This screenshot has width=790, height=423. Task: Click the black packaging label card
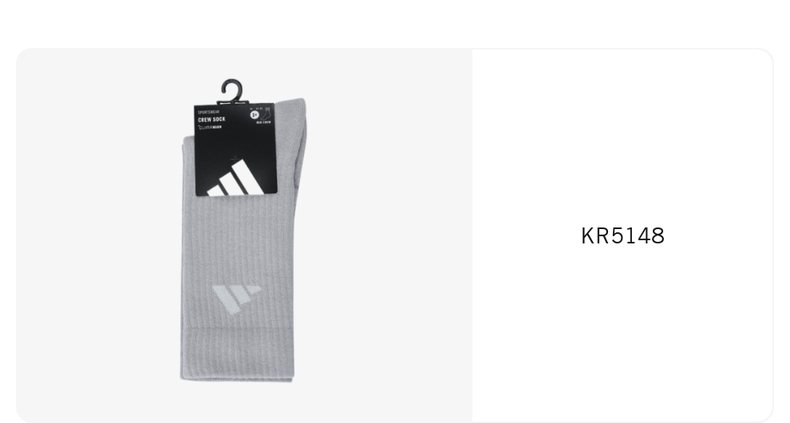tap(236, 149)
